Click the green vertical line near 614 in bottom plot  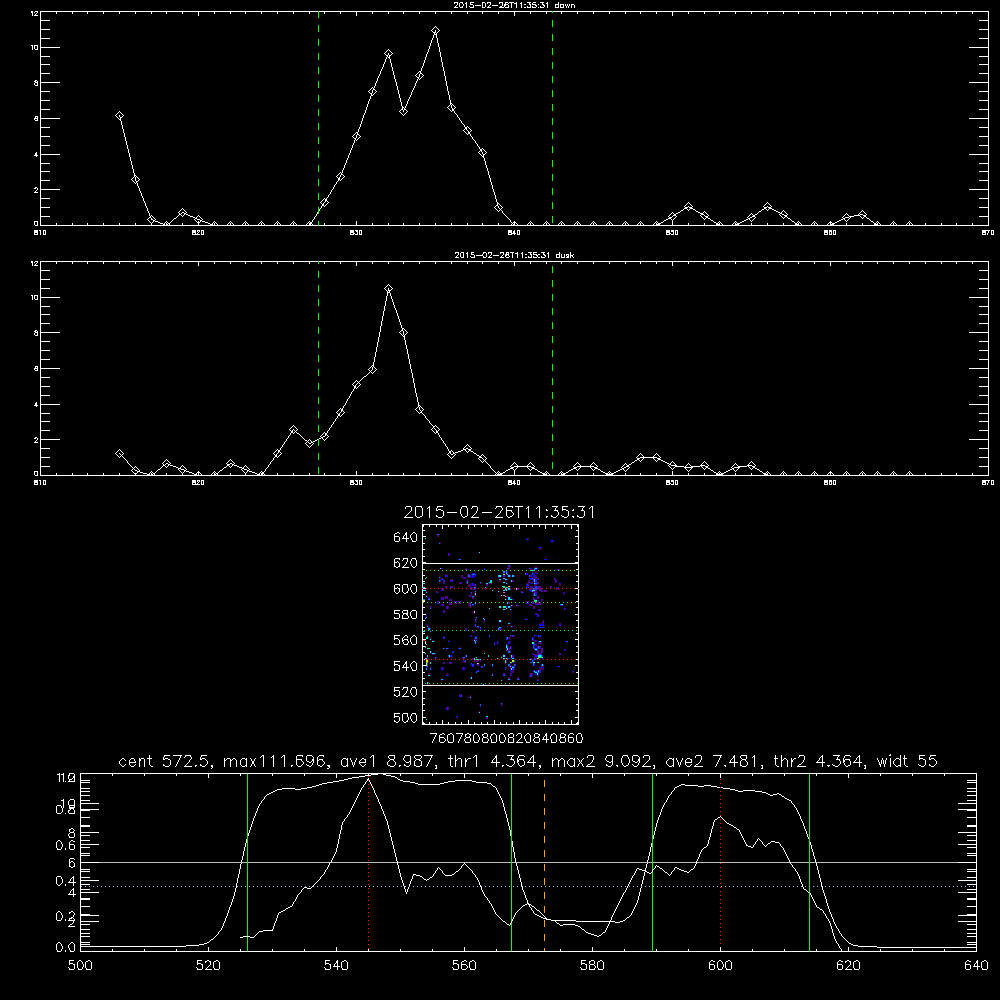[809, 862]
